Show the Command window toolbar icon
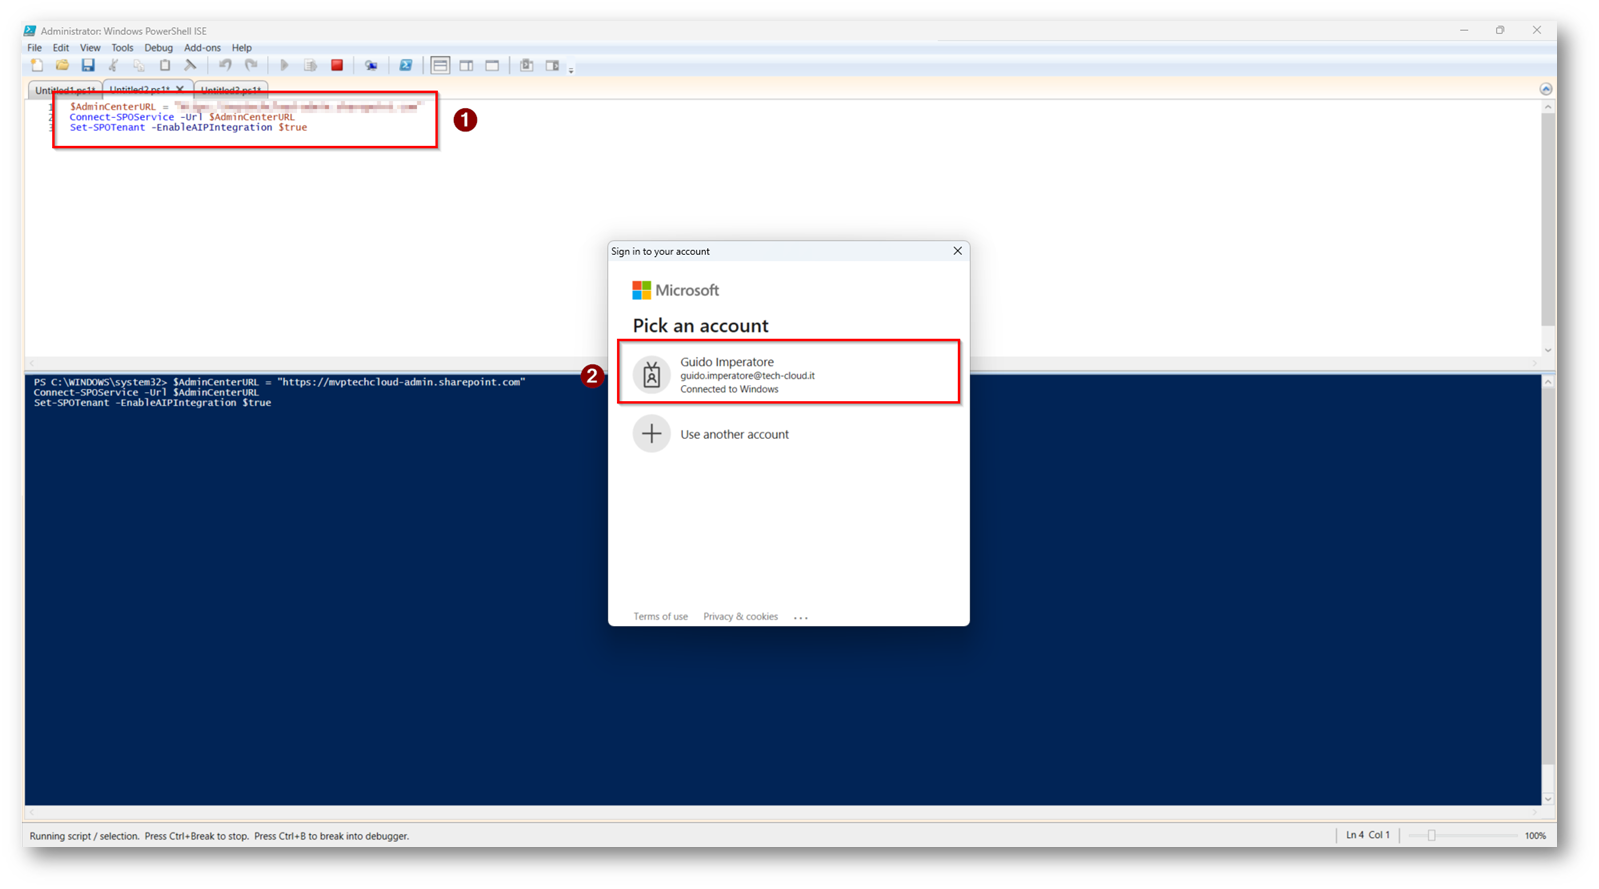This screenshot has width=1599, height=889. click(x=526, y=66)
